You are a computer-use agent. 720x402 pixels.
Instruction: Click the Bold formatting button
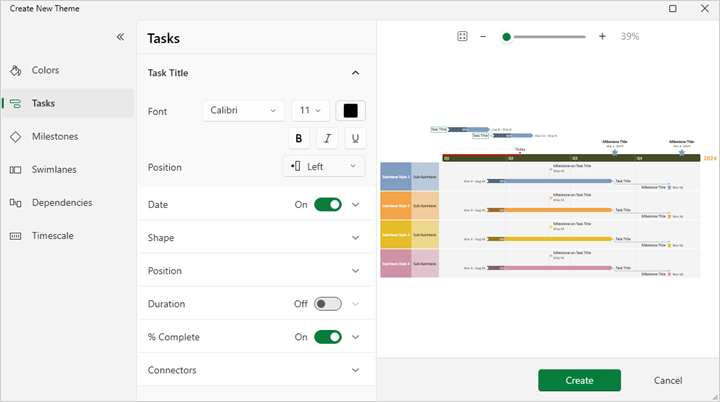[299, 139]
